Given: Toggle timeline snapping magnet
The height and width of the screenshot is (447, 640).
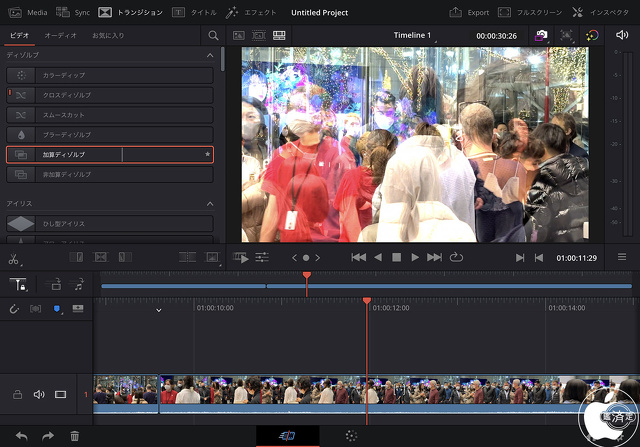Looking at the screenshot, I should 14,309.
